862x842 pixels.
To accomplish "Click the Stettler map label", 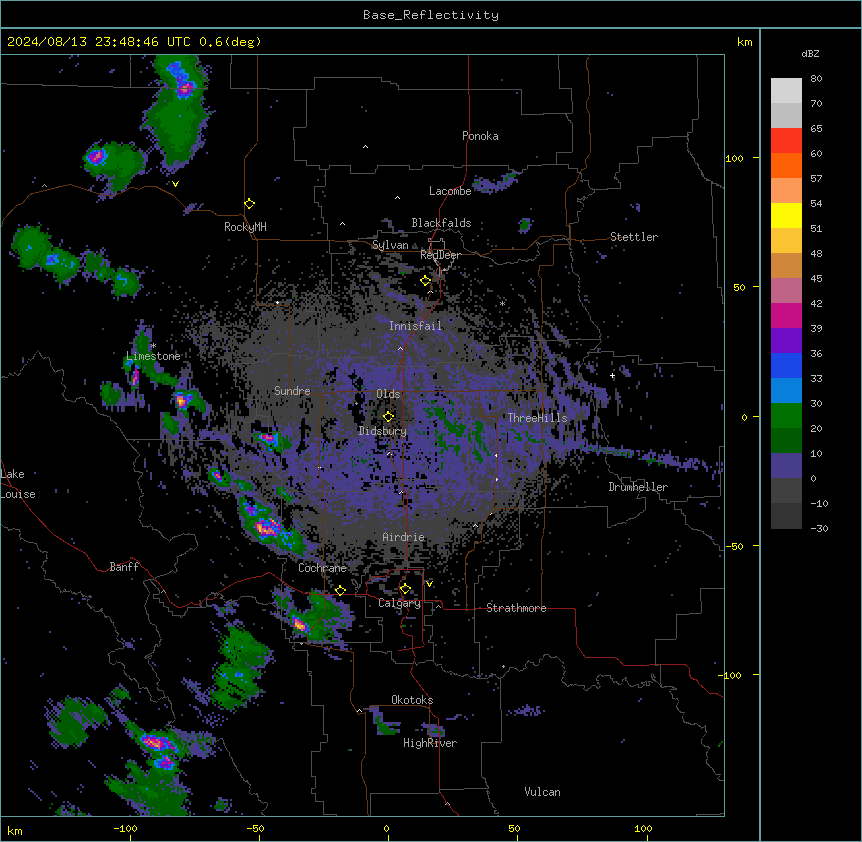I will coord(634,237).
